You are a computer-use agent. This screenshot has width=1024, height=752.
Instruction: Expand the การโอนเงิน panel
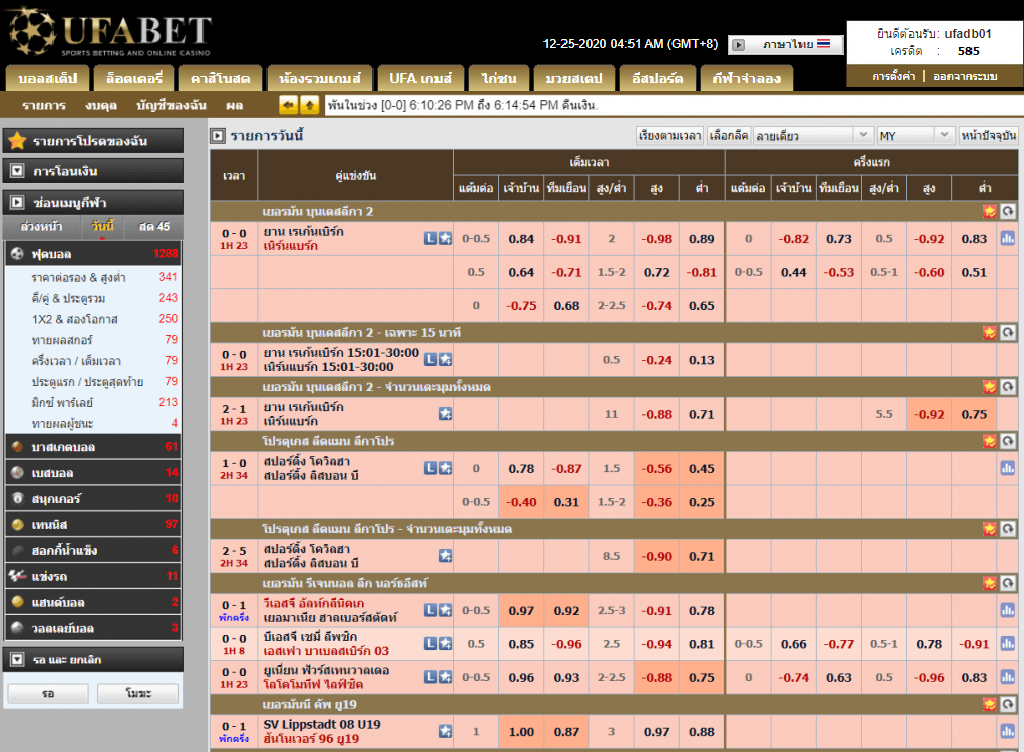(93, 171)
